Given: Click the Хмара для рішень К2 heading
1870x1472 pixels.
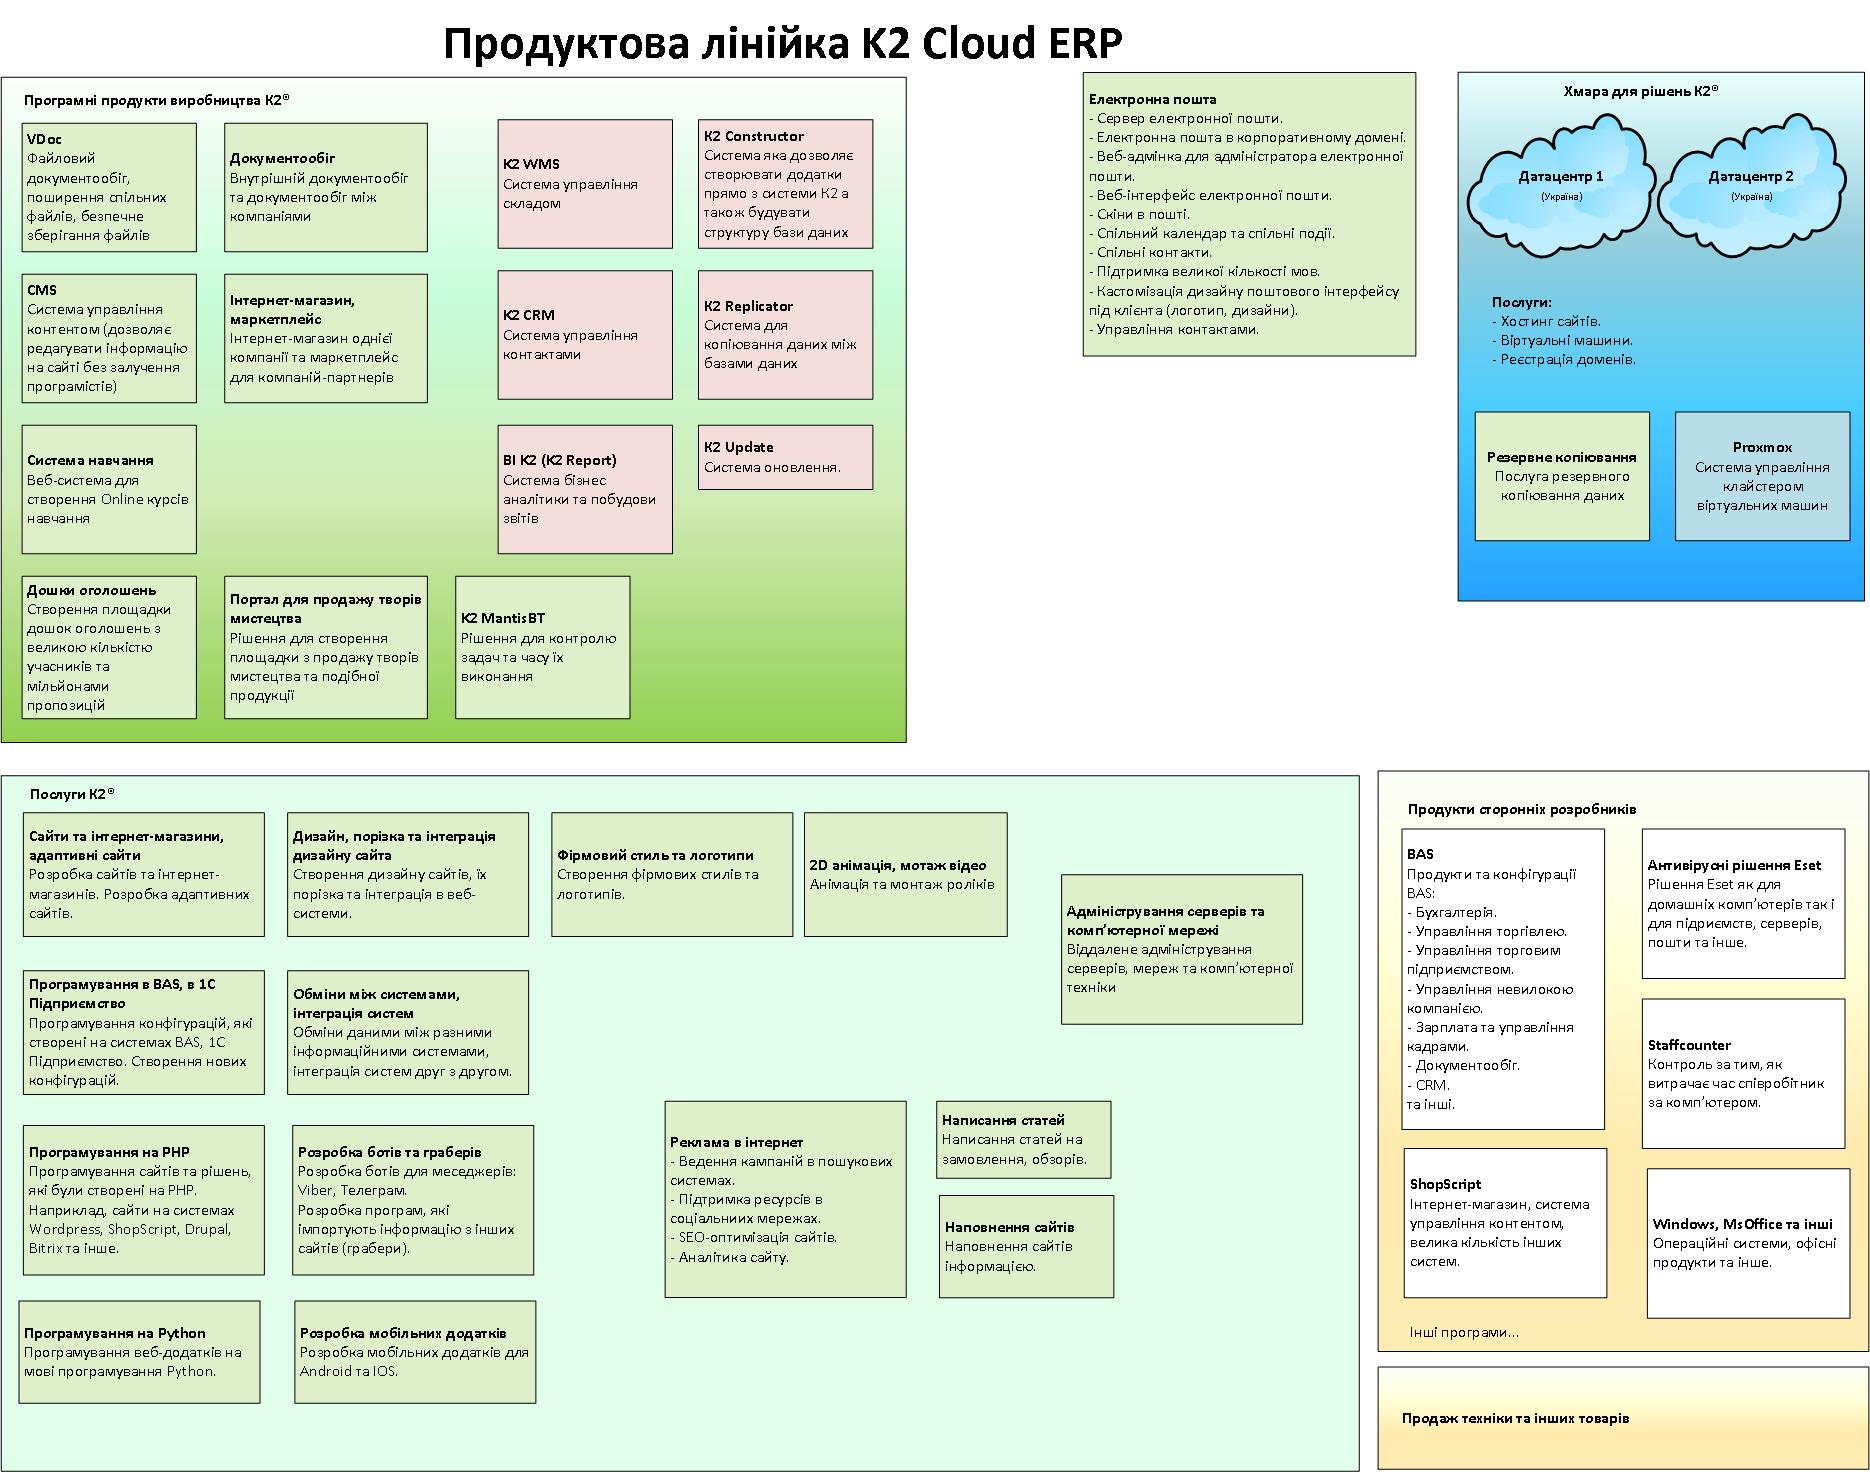Looking at the screenshot, I should click(1641, 91).
